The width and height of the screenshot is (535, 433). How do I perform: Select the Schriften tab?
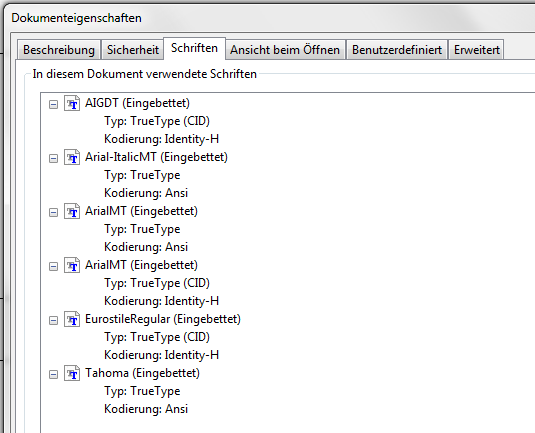click(x=194, y=48)
